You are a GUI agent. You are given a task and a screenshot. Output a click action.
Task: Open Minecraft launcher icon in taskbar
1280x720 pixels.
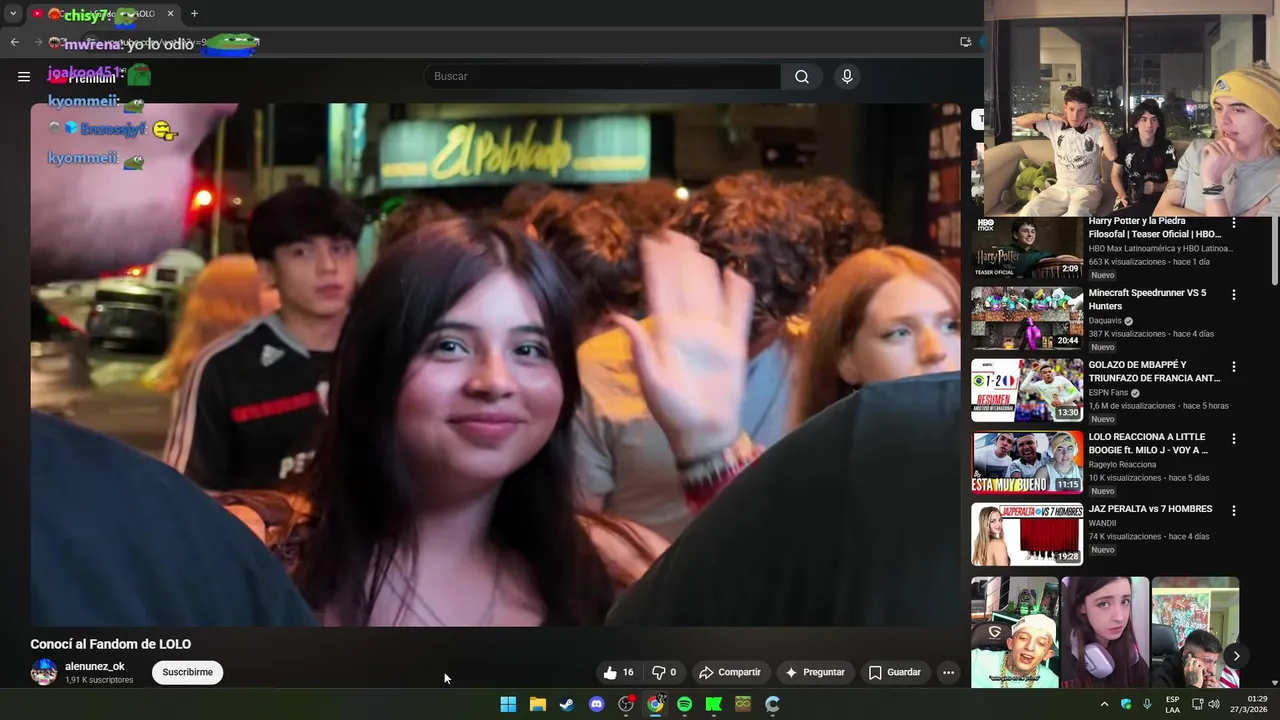click(743, 704)
